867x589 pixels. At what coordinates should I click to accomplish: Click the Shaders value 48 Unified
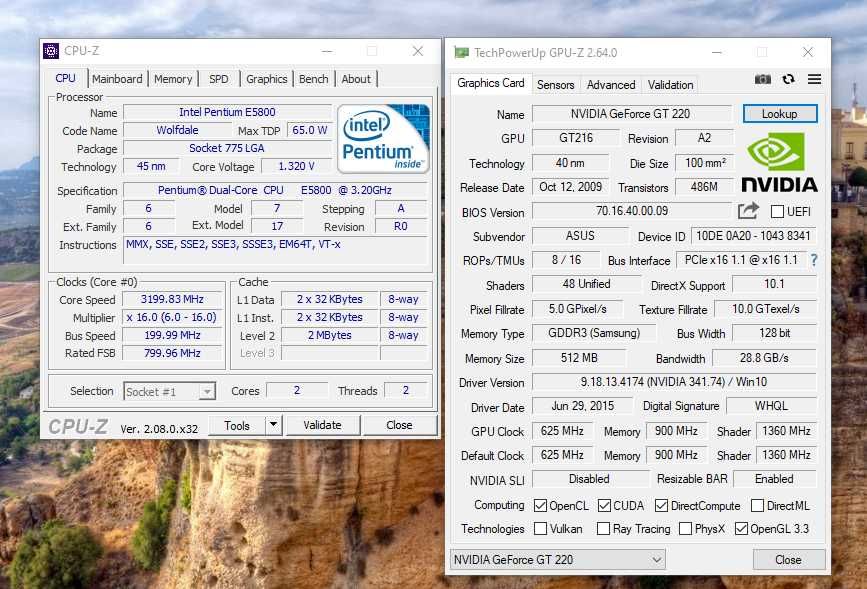pyautogui.click(x=587, y=284)
